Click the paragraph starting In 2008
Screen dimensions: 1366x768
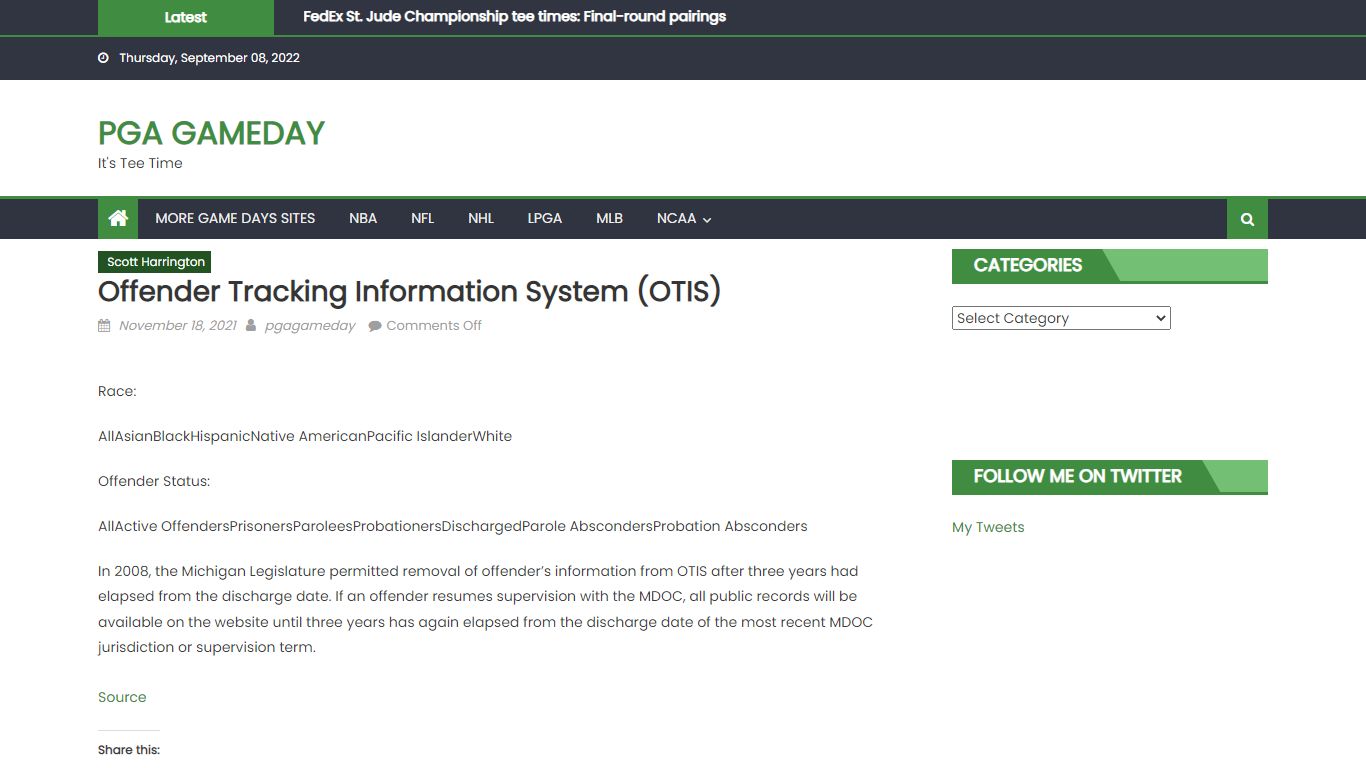[486, 609]
